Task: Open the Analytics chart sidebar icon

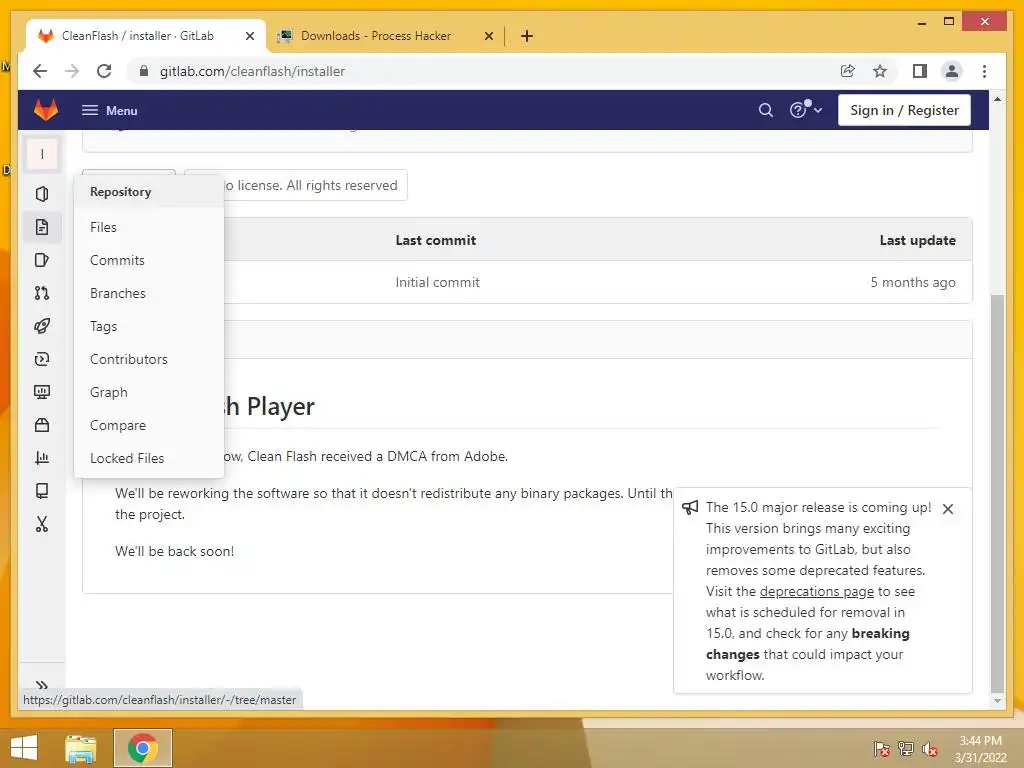Action: 42,458
